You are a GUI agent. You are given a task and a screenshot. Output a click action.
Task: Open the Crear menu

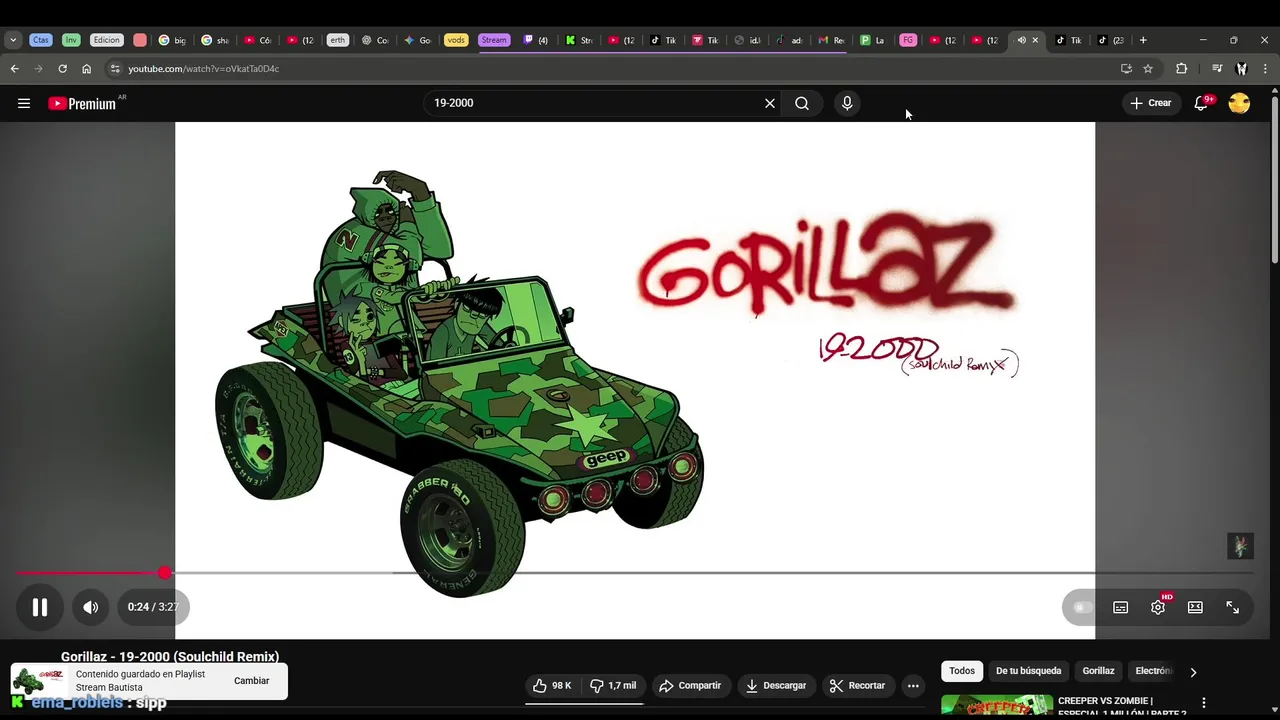click(1150, 103)
